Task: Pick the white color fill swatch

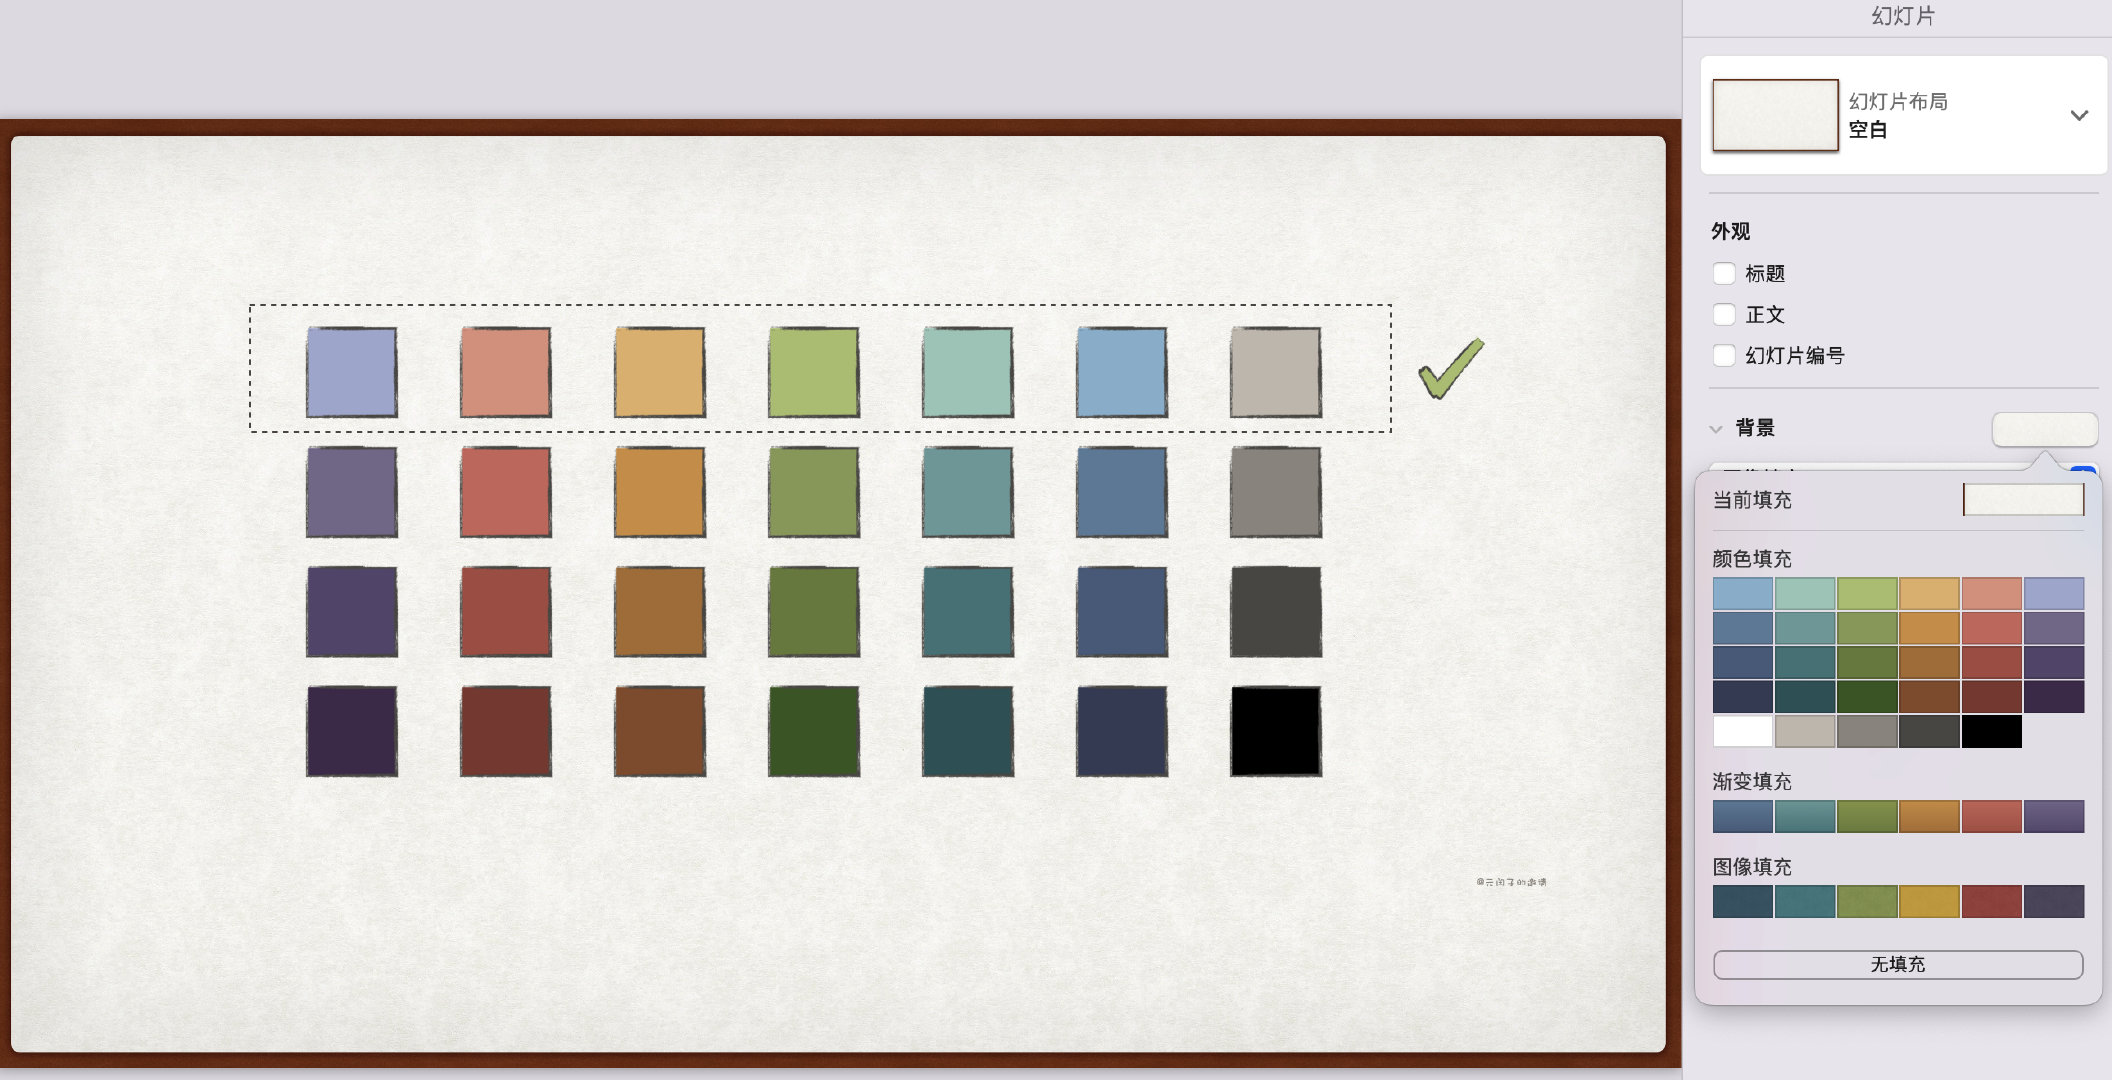Action: click(1742, 731)
